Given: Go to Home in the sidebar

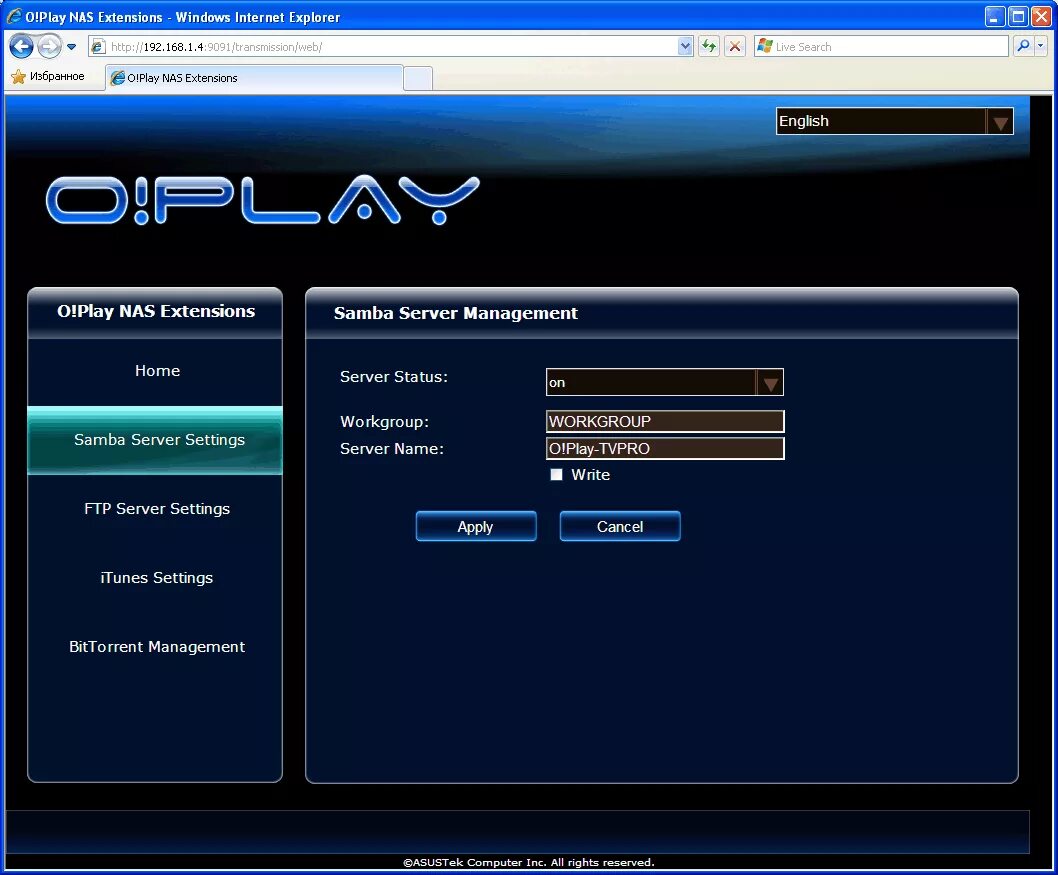Looking at the screenshot, I should pos(157,370).
